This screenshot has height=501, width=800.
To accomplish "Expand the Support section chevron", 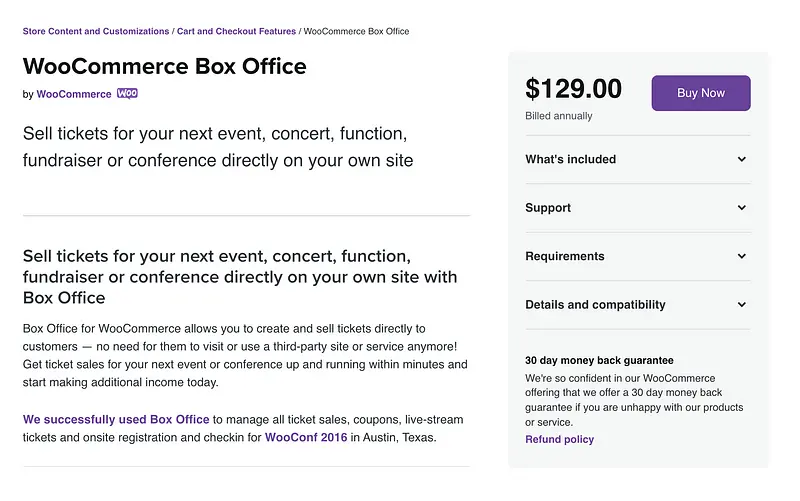I will click(742, 208).
